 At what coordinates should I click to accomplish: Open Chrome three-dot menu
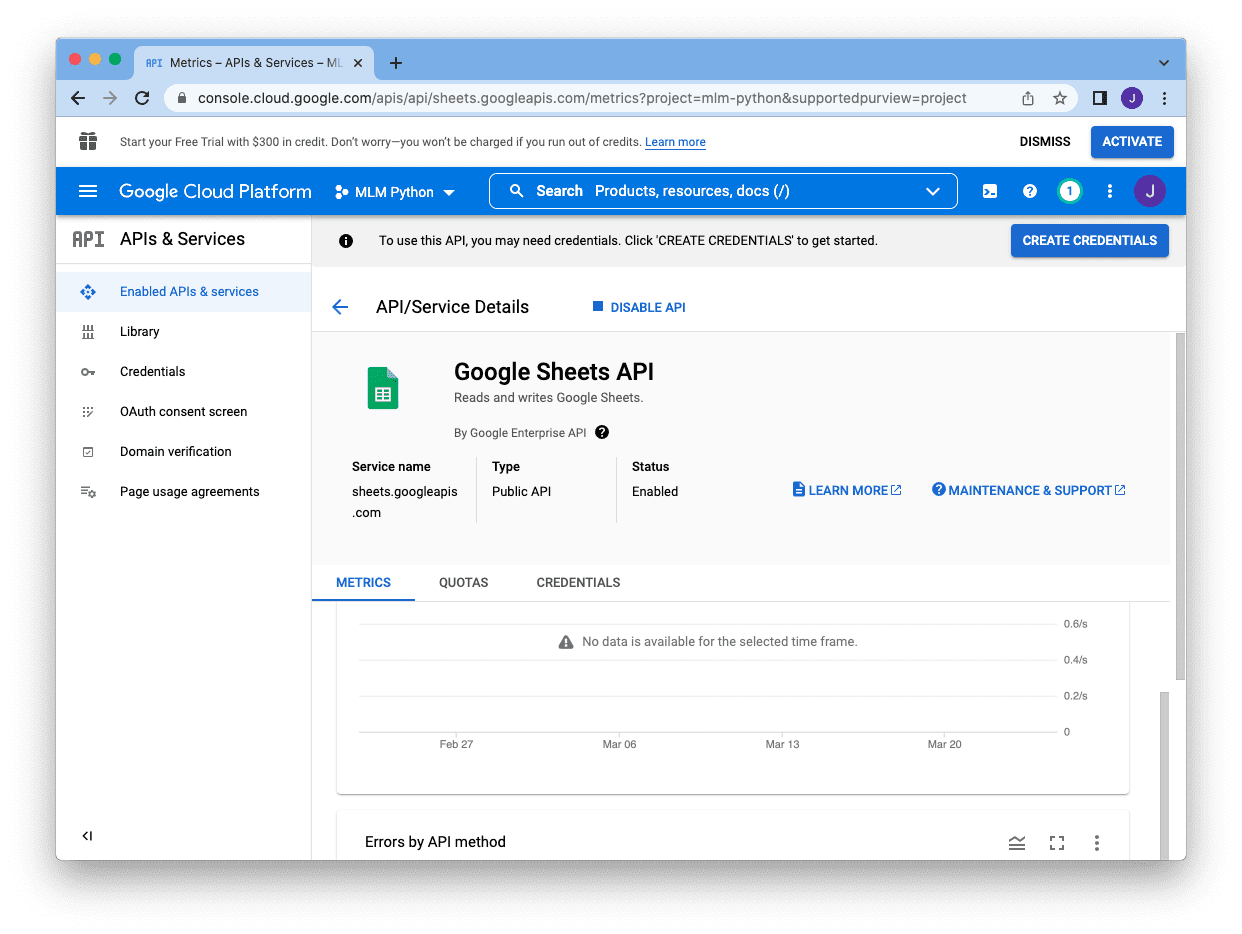coord(1164,98)
